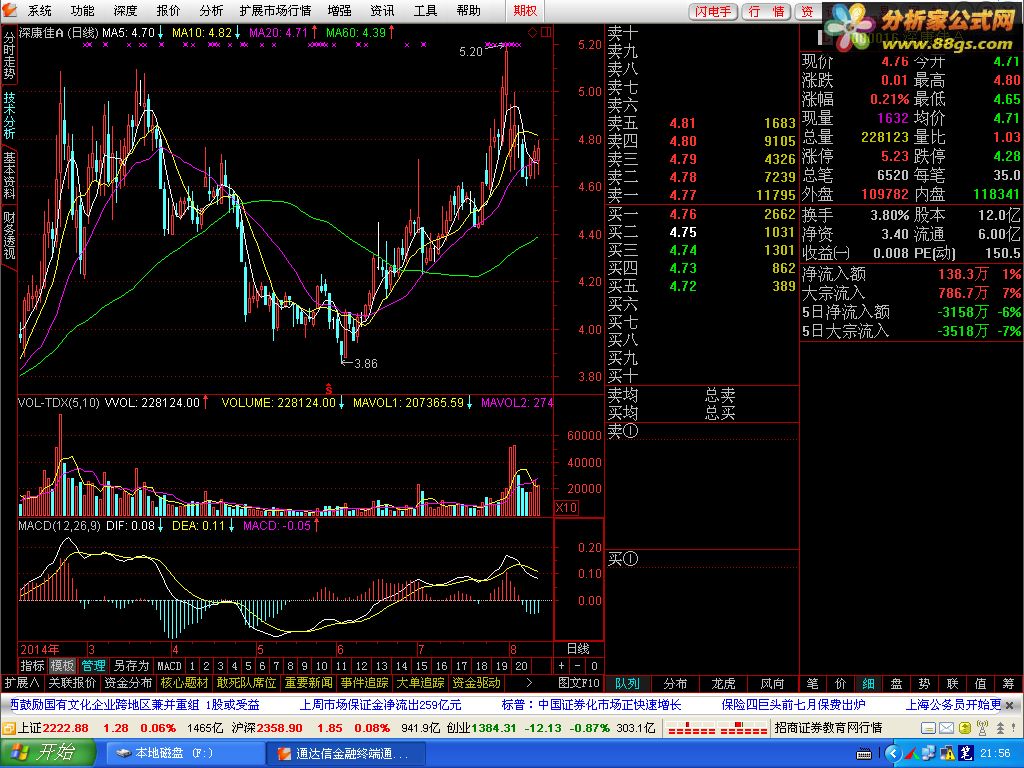Click the application logo icon at top-left
This screenshot has width=1024, height=768.
click(9, 10)
